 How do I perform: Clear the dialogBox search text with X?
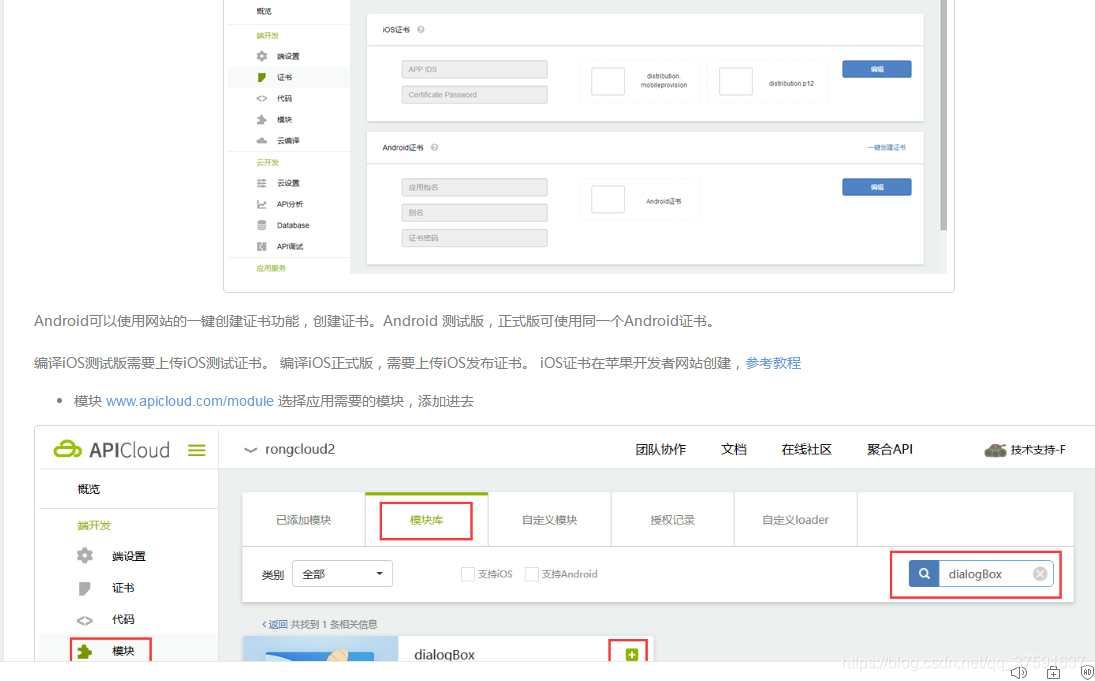pyautogui.click(x=1040, y=574)
